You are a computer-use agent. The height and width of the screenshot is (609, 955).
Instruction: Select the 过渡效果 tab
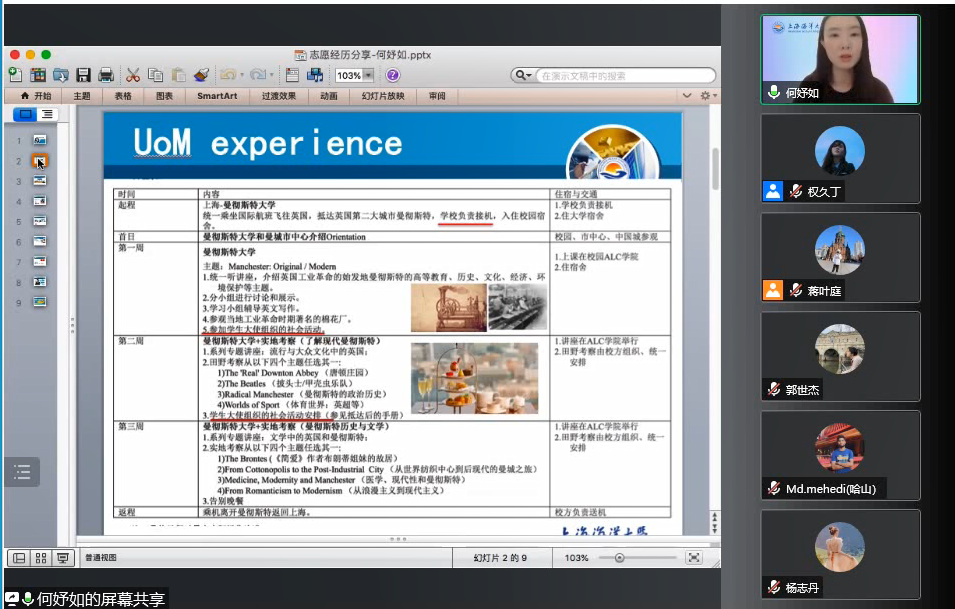(x=279, y=96)
